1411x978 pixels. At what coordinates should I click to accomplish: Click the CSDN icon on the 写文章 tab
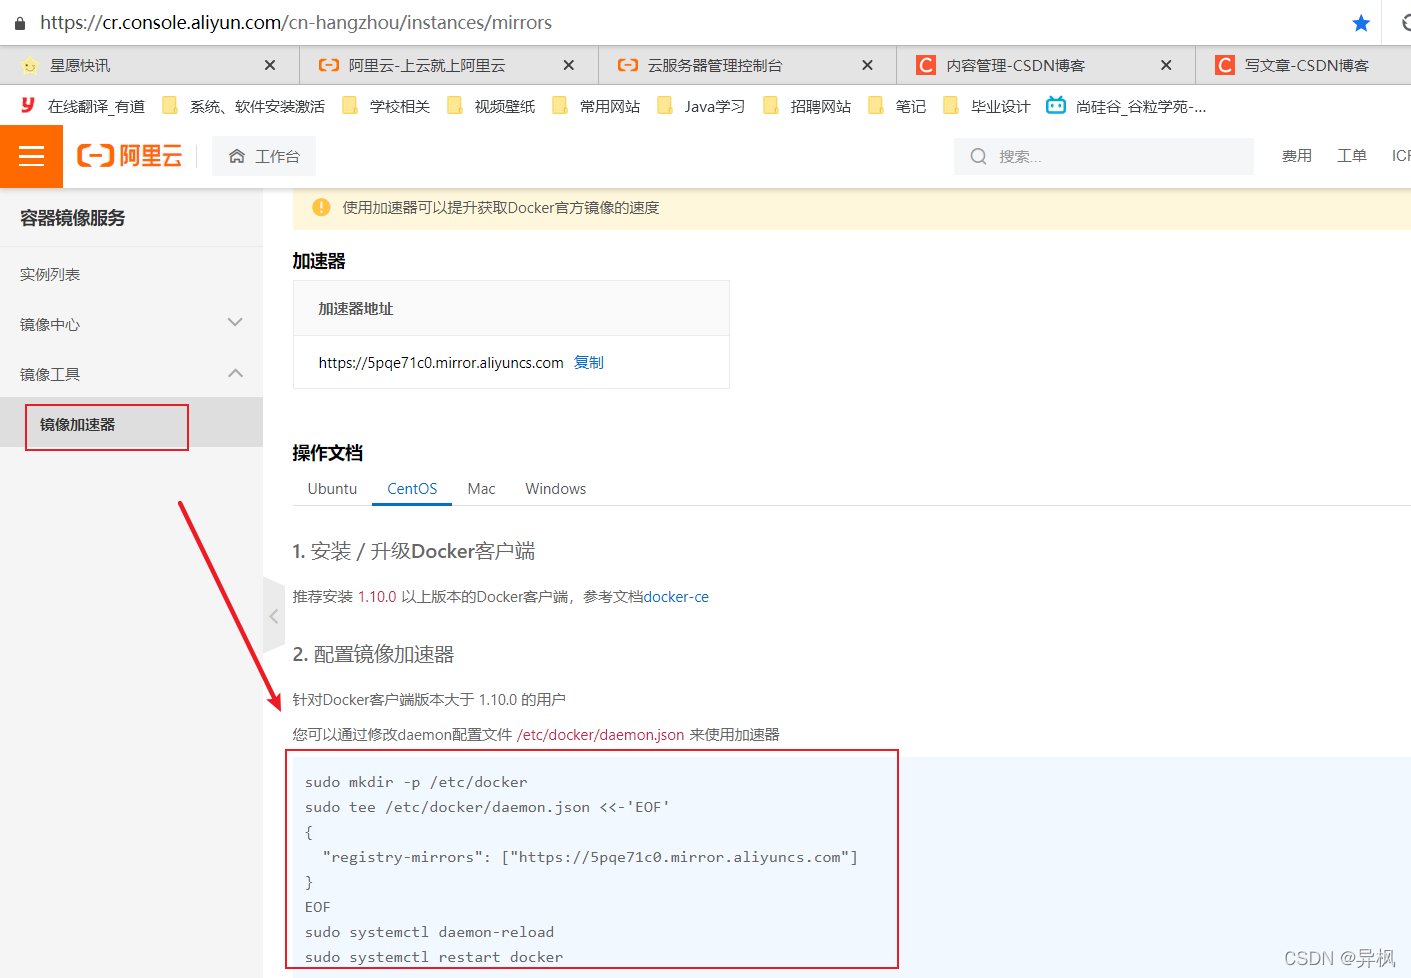[1224, 64]
